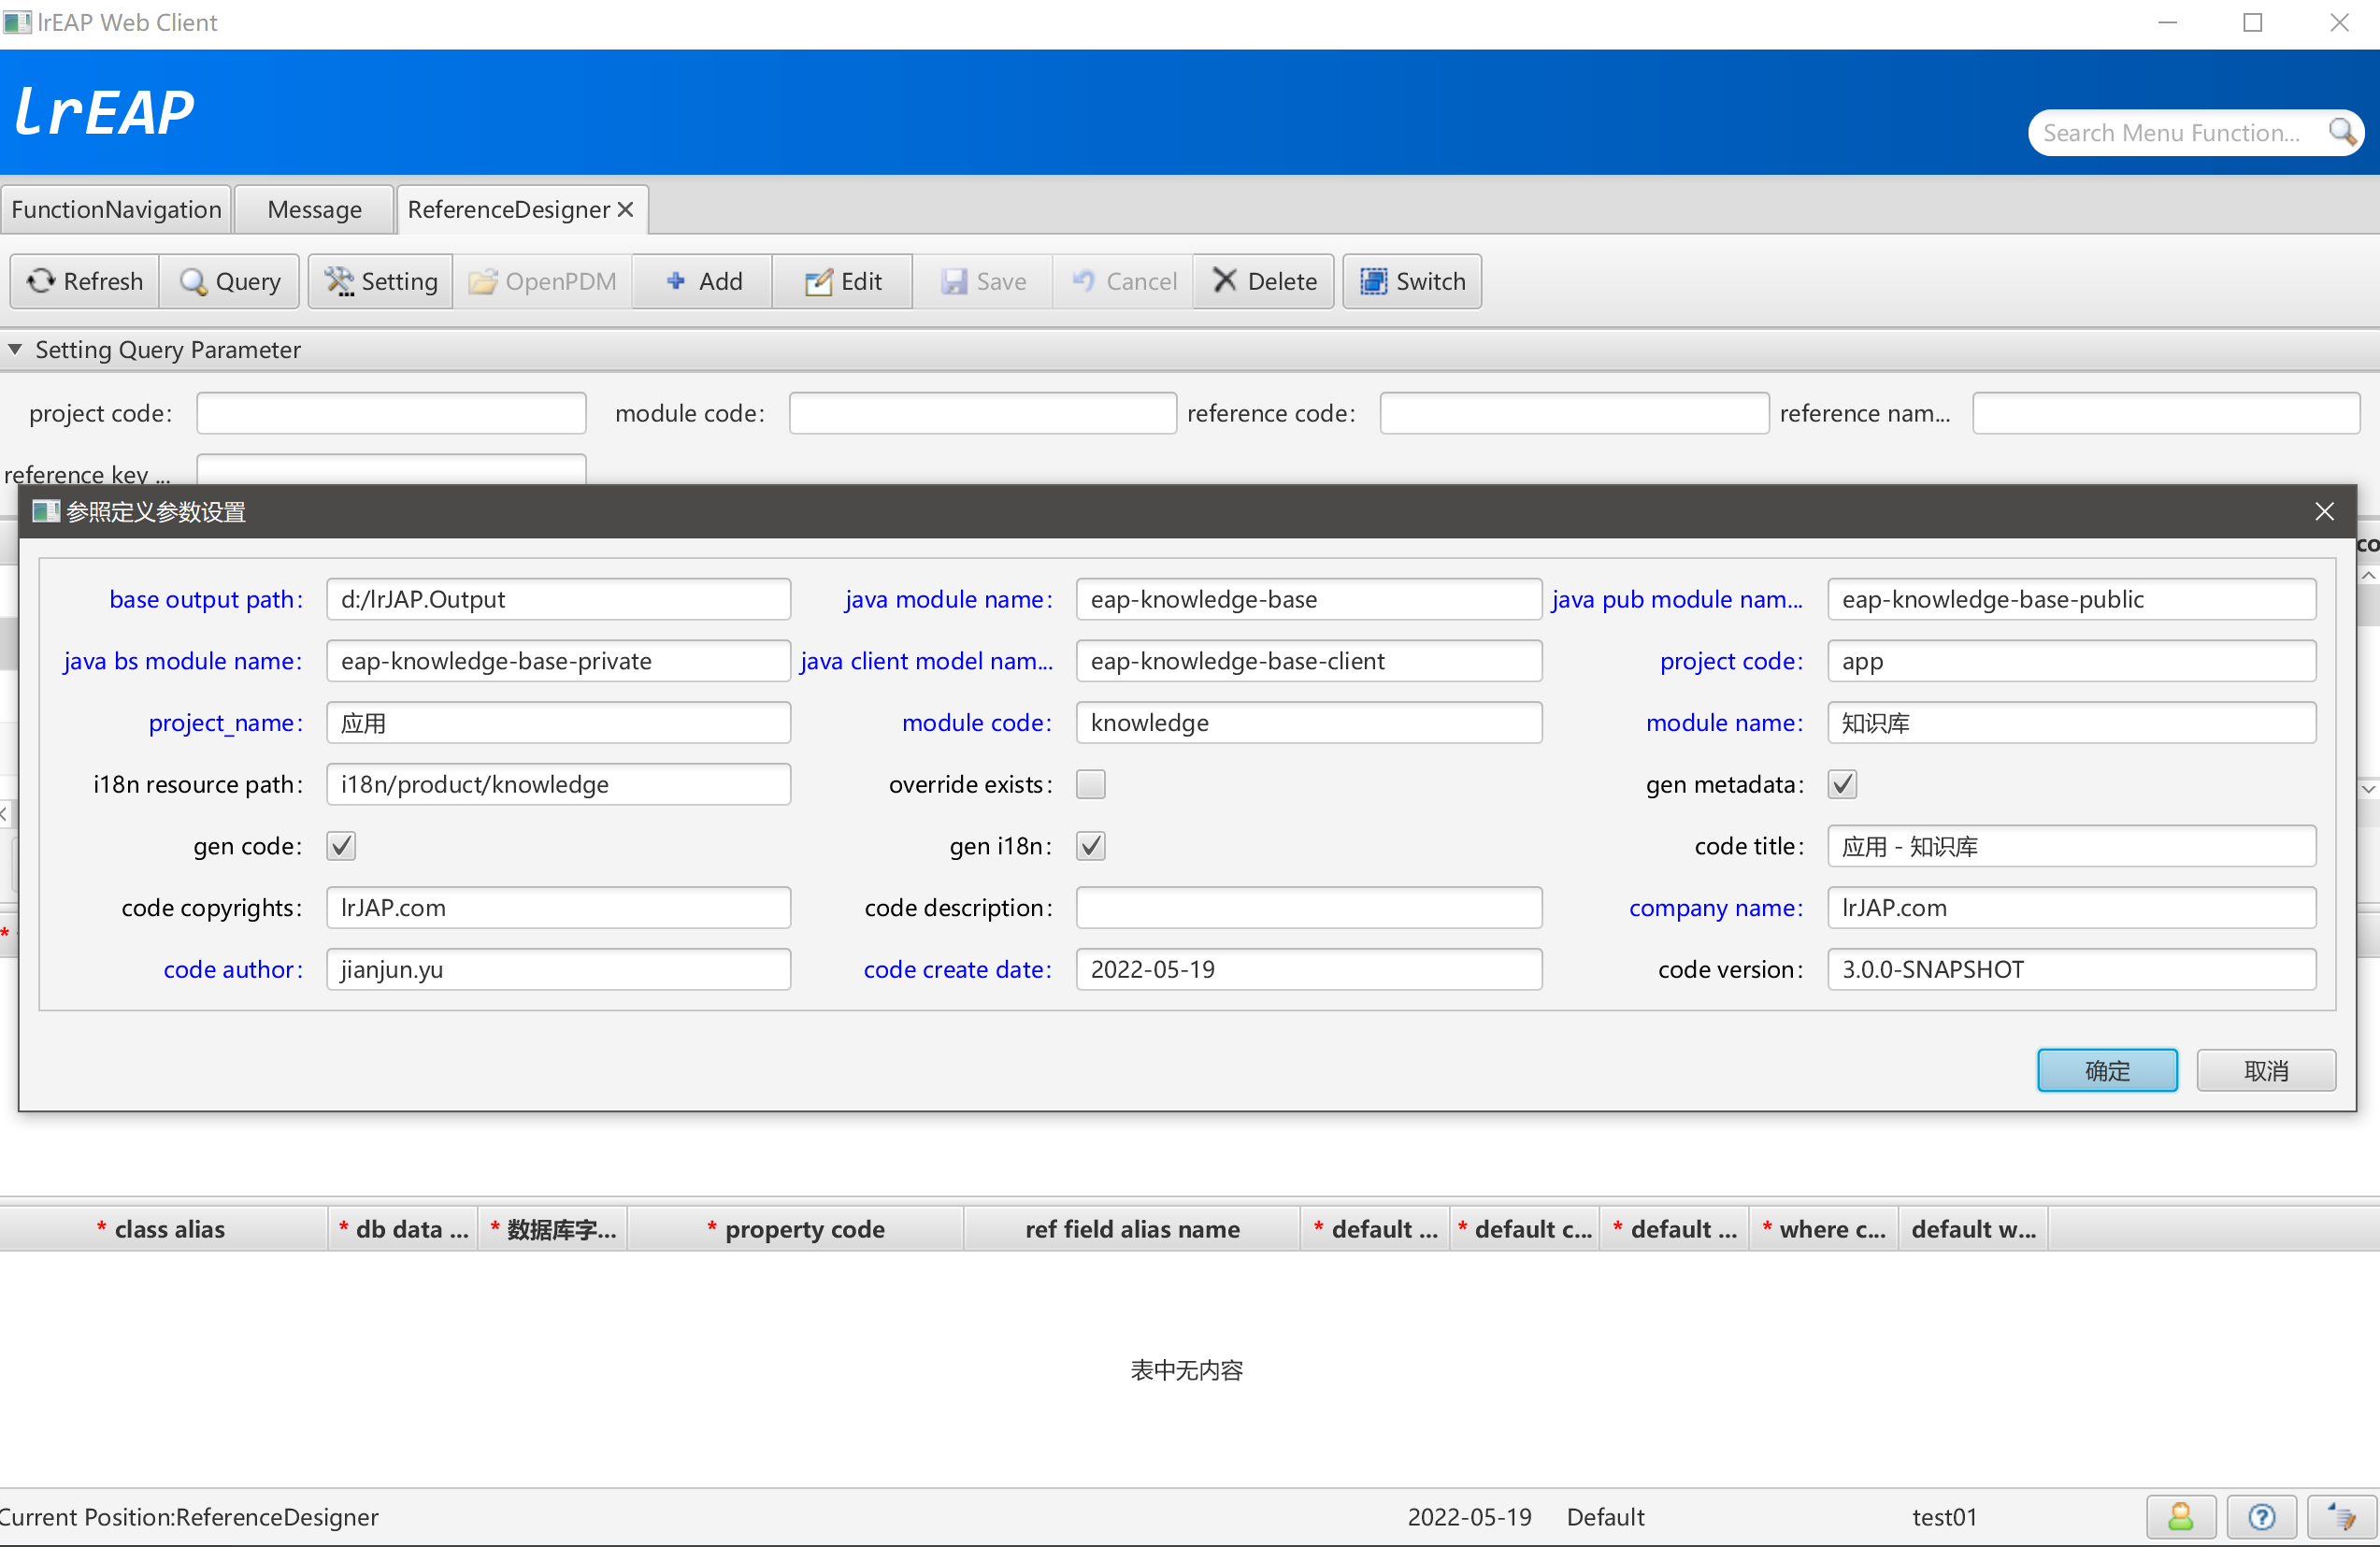
Task: Click the rightmost status bar icon
Action: tap(2342, 1517)
